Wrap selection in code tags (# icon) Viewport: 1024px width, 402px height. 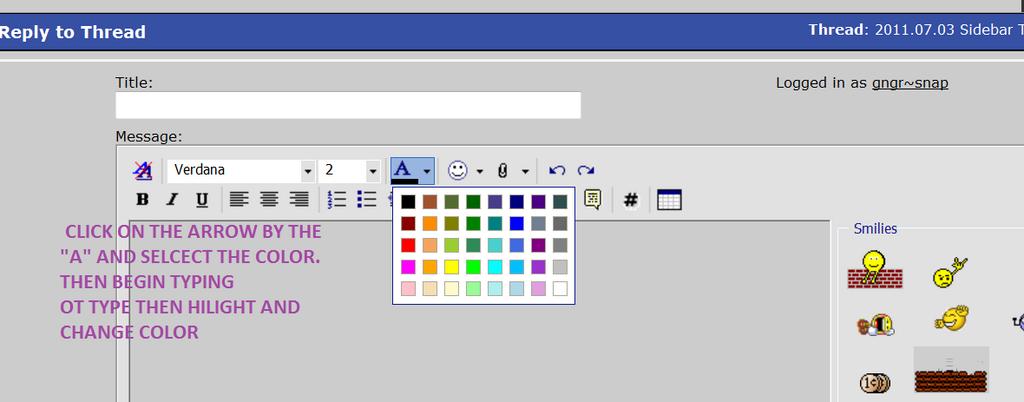click(630, 199)
